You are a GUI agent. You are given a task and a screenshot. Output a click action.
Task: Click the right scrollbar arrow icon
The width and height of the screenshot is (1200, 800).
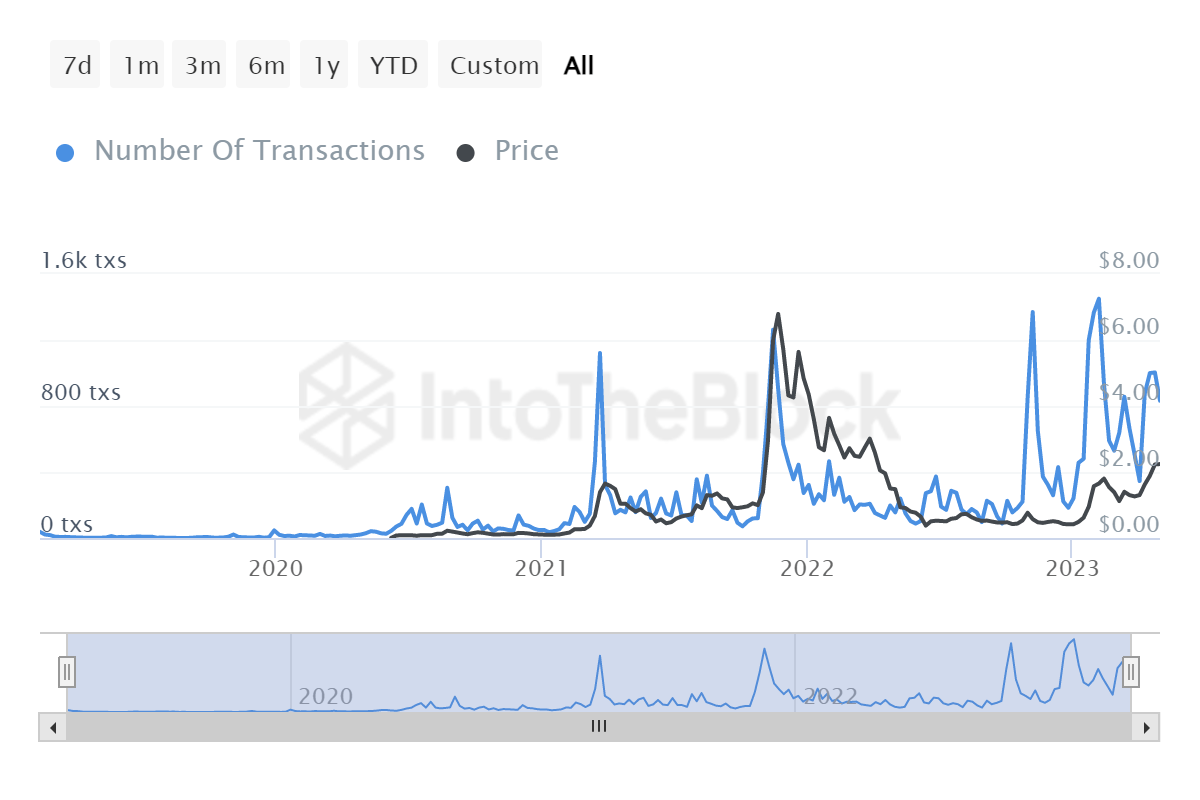(1146, 727)
